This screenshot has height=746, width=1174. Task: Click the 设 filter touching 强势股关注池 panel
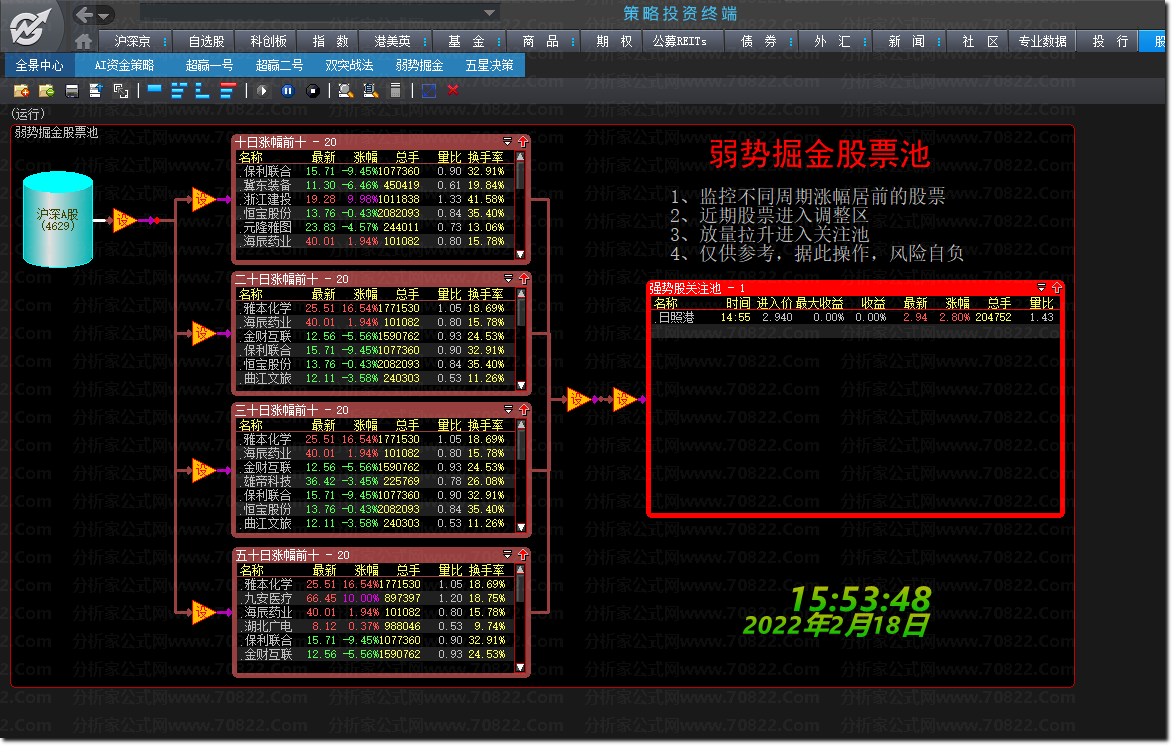click(x=624, y=400)
